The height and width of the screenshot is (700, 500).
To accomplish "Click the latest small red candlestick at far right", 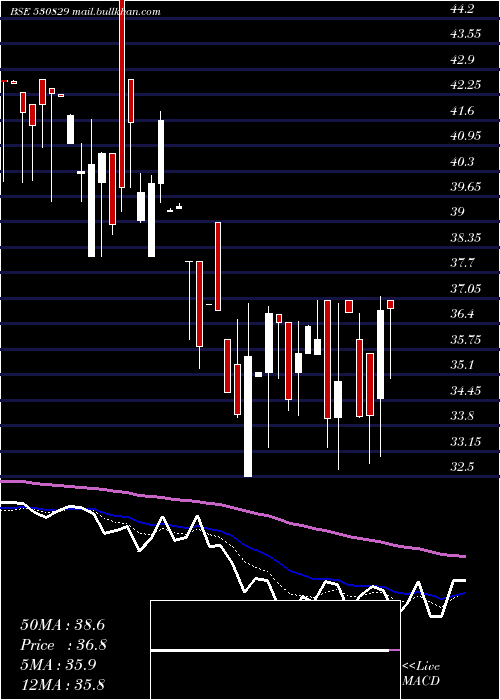I will (391, 304).
